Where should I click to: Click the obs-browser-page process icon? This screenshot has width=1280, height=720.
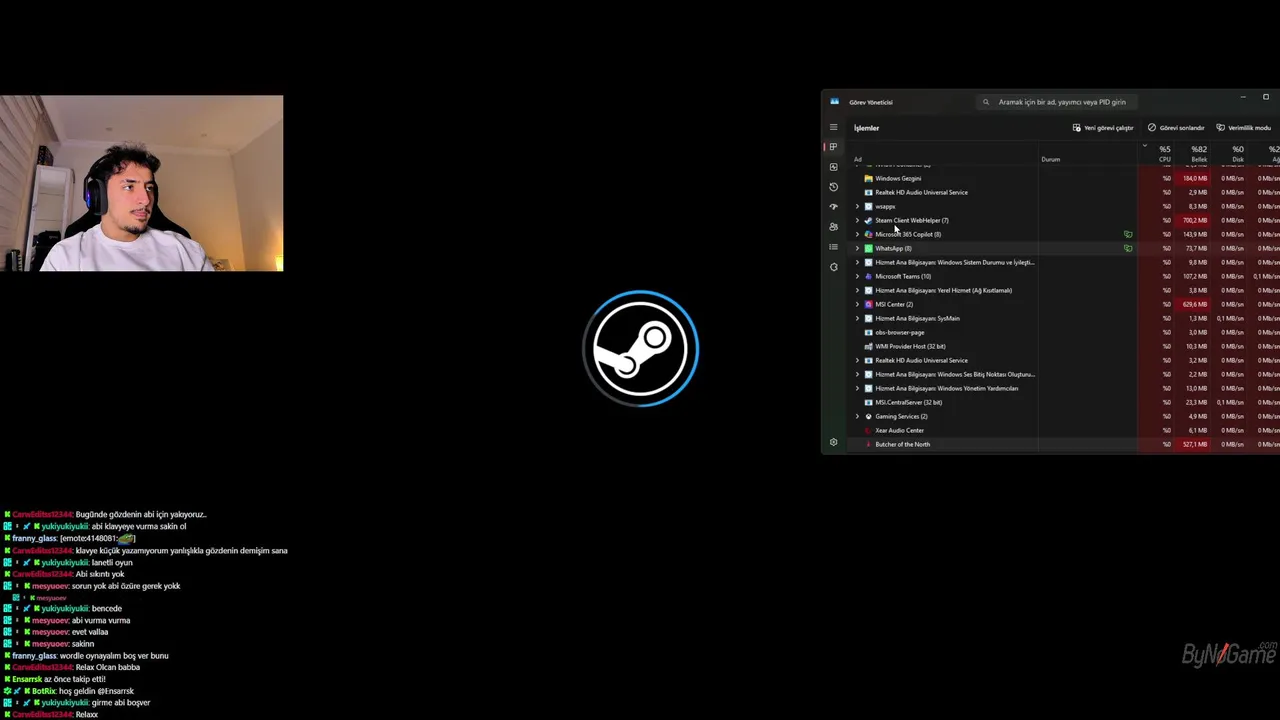coord(868,332)
